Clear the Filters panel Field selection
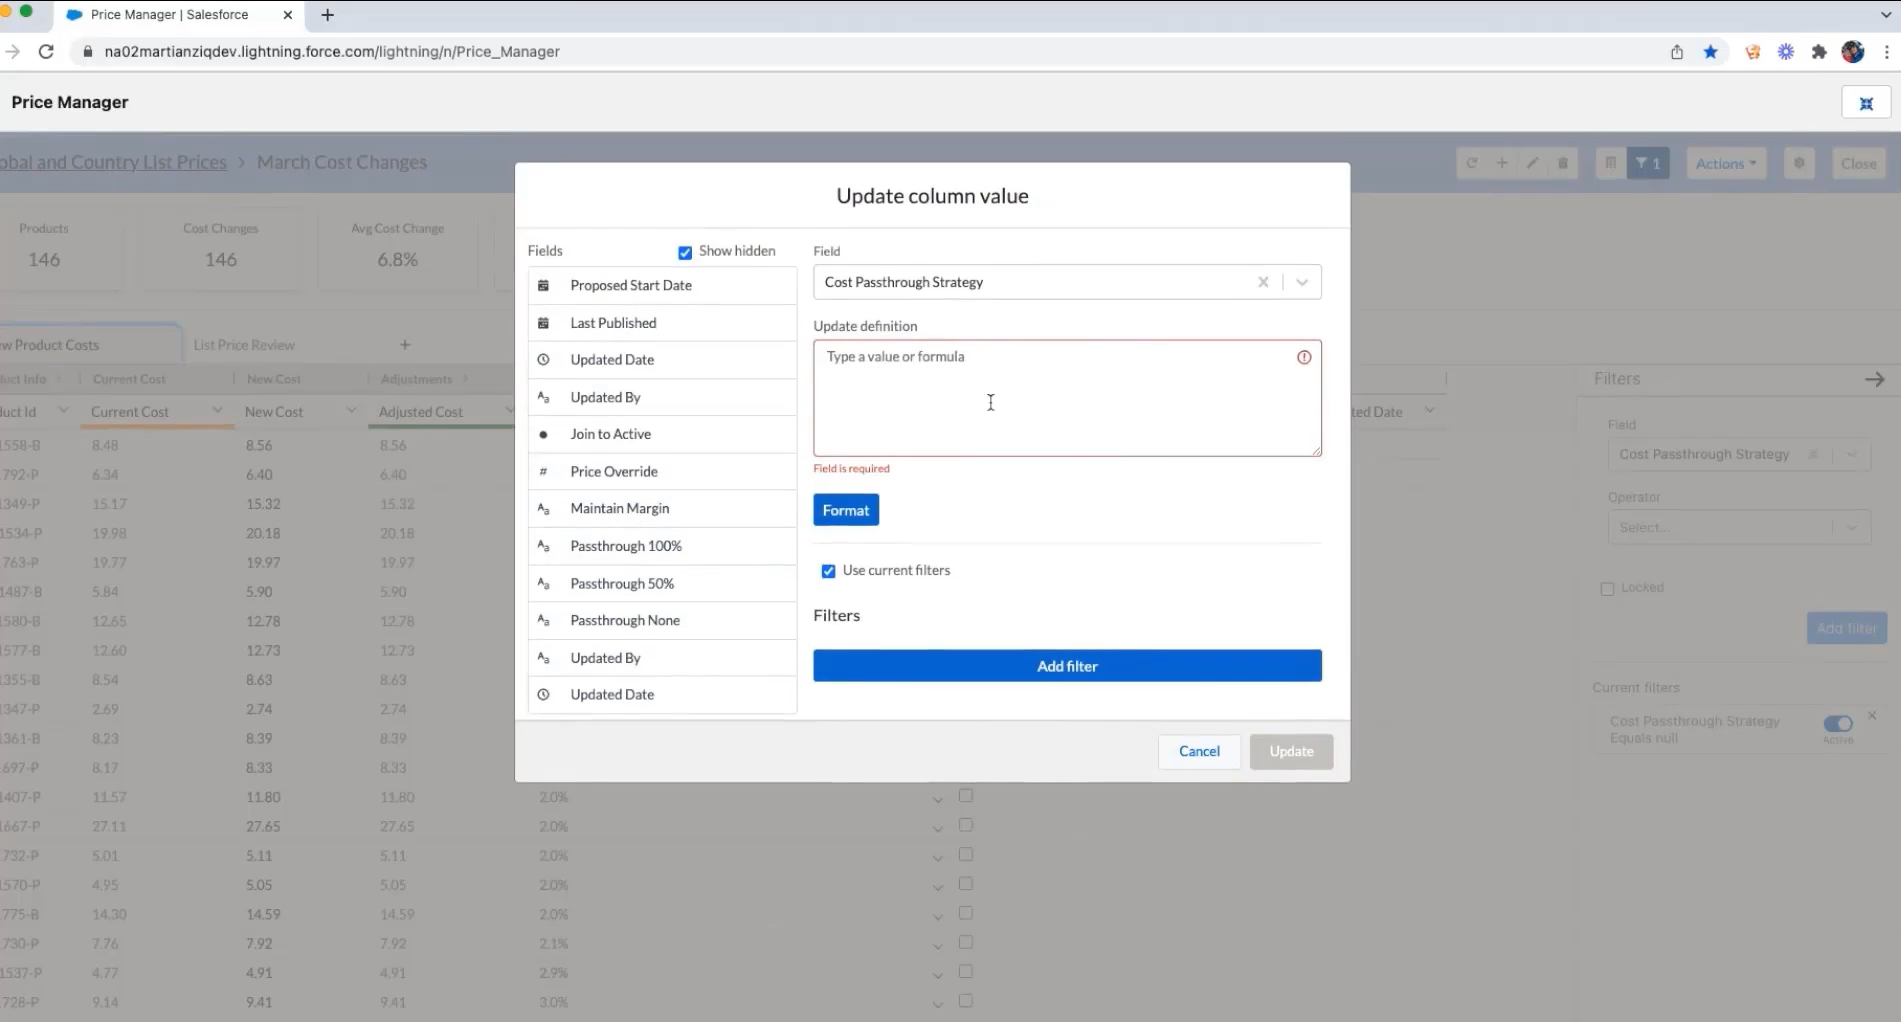Viewport: 1901px width, 1022px height. click(x=1813, y=454)
